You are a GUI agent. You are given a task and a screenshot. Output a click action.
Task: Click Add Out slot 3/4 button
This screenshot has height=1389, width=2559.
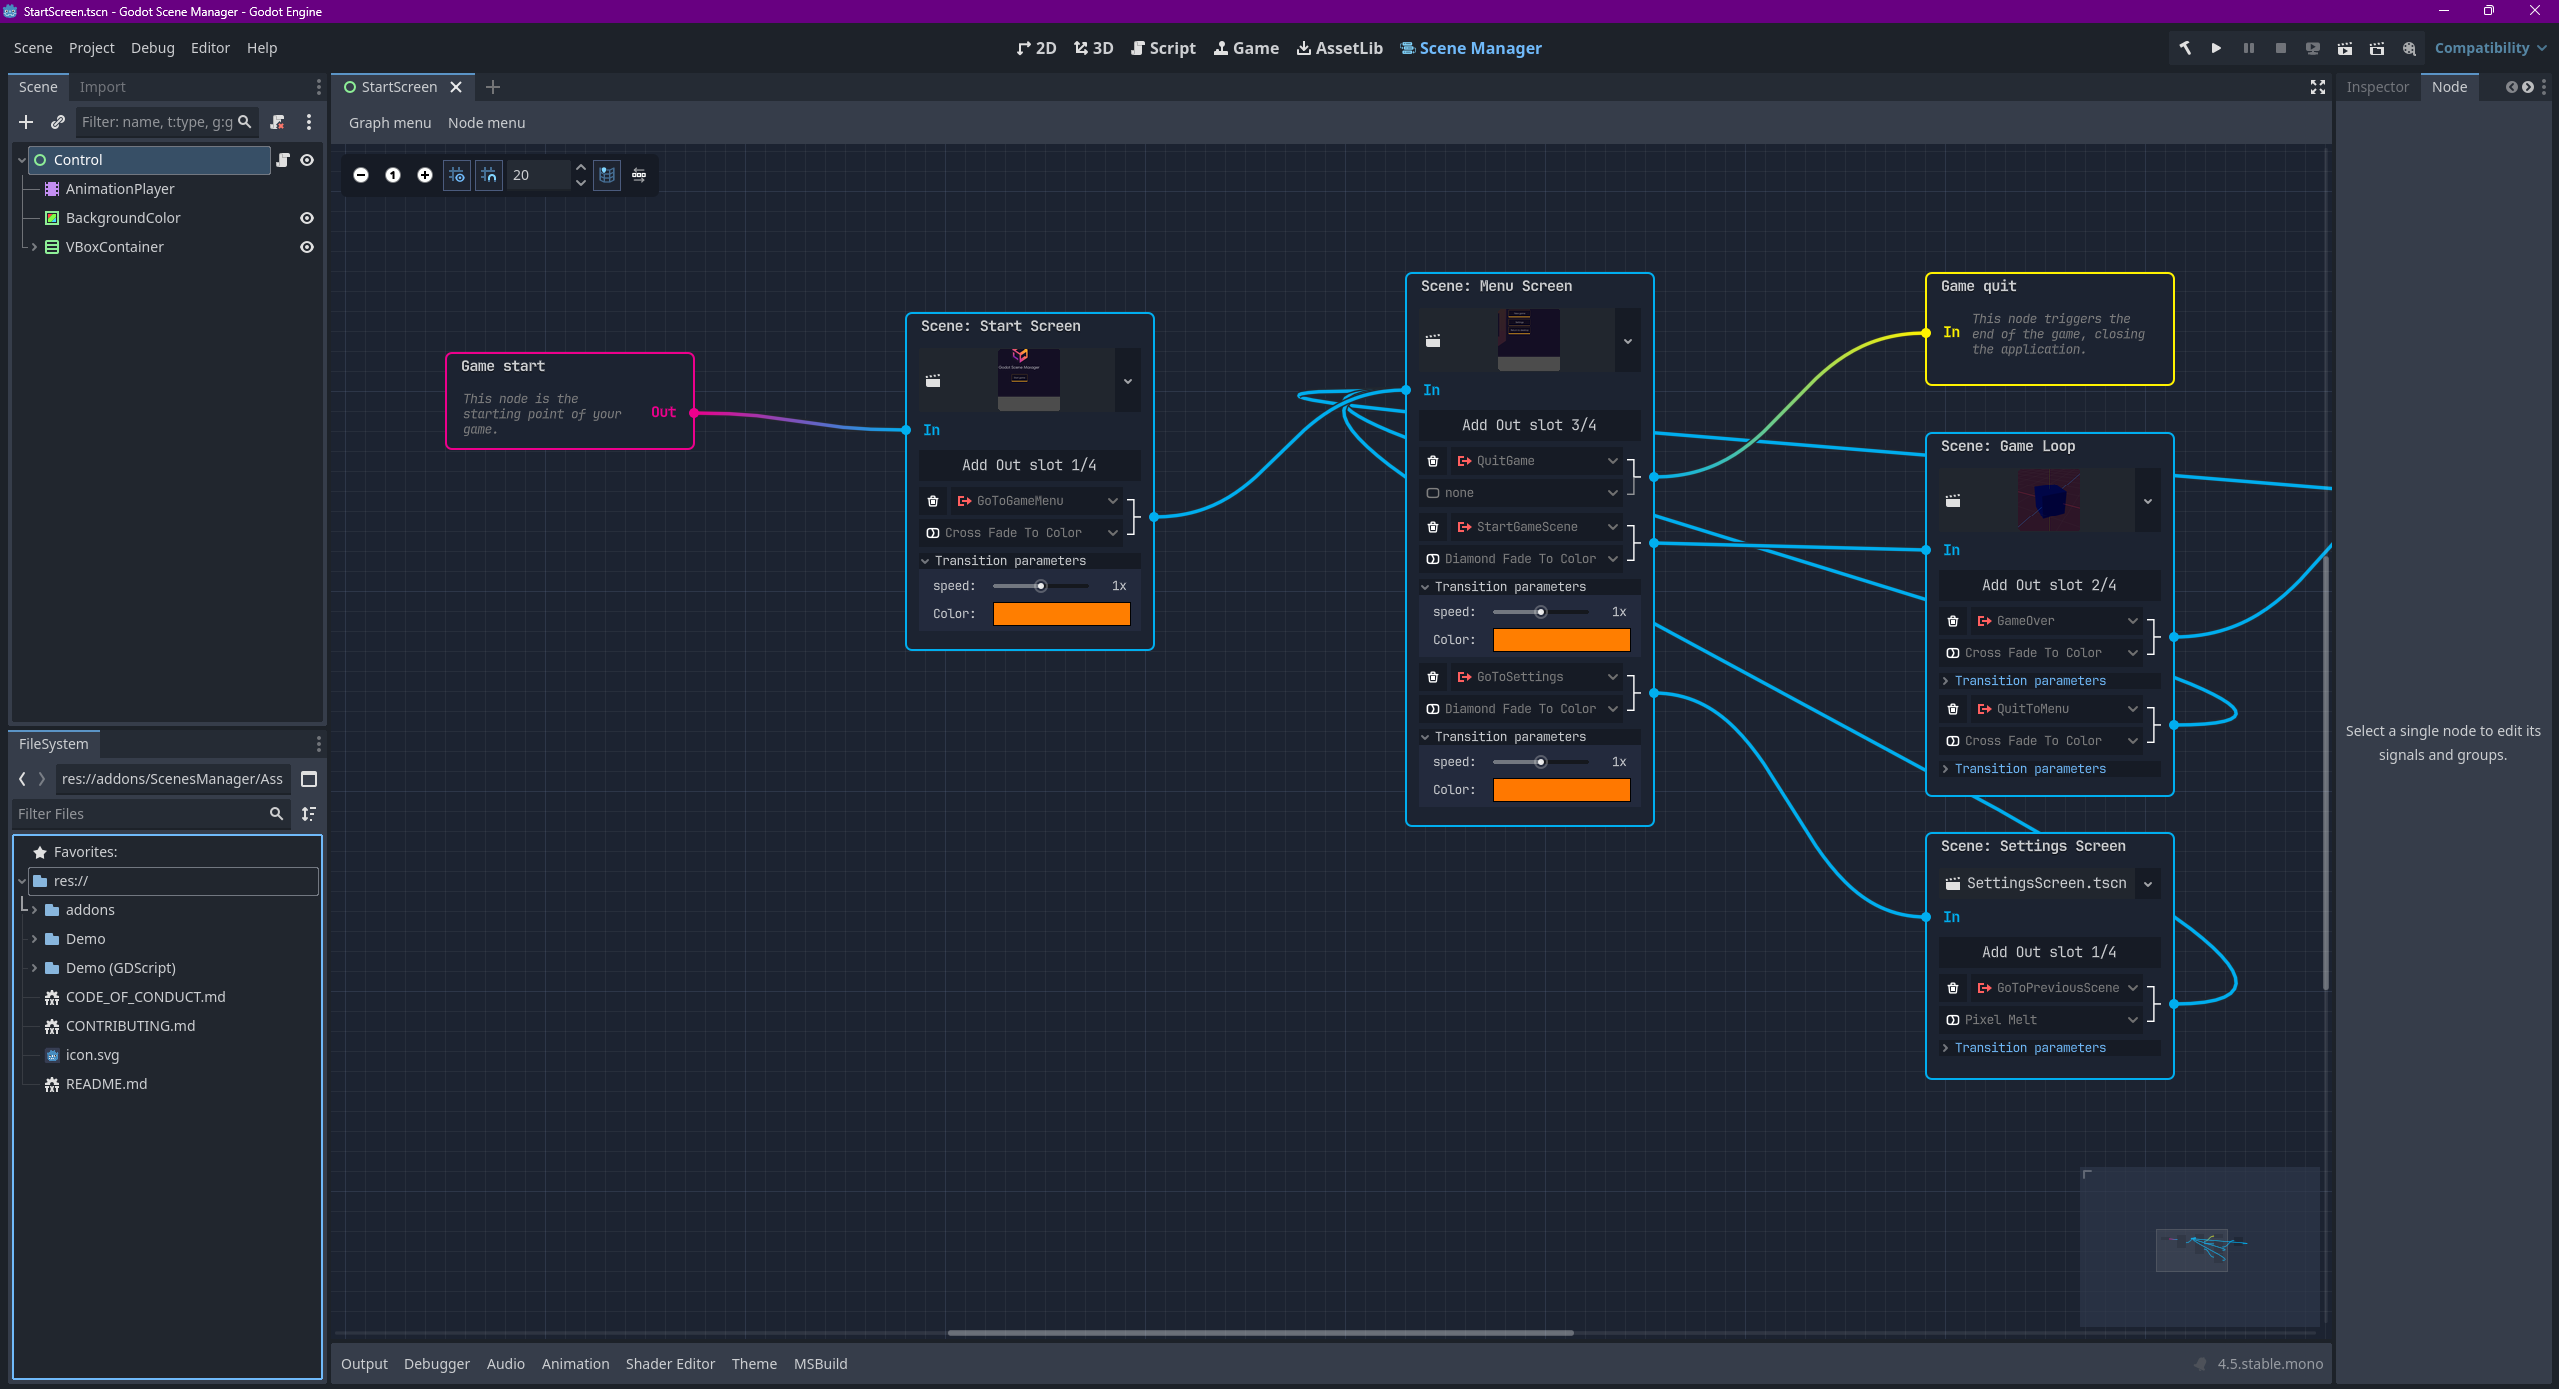point(1528,425)
